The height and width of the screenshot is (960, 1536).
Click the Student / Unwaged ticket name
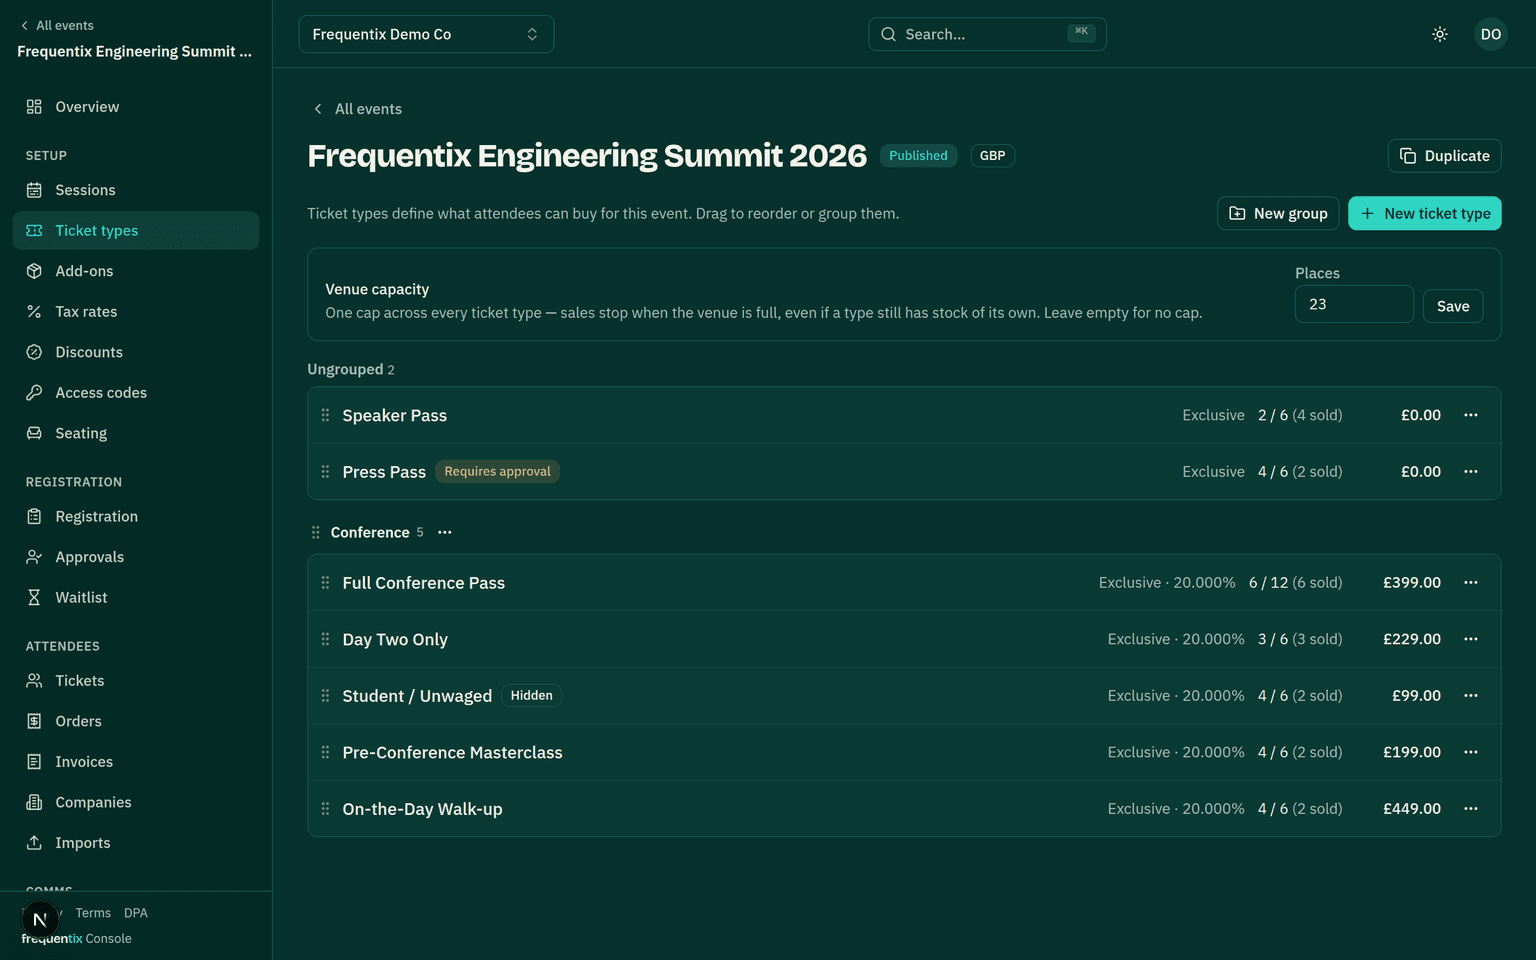click(417, 696)
